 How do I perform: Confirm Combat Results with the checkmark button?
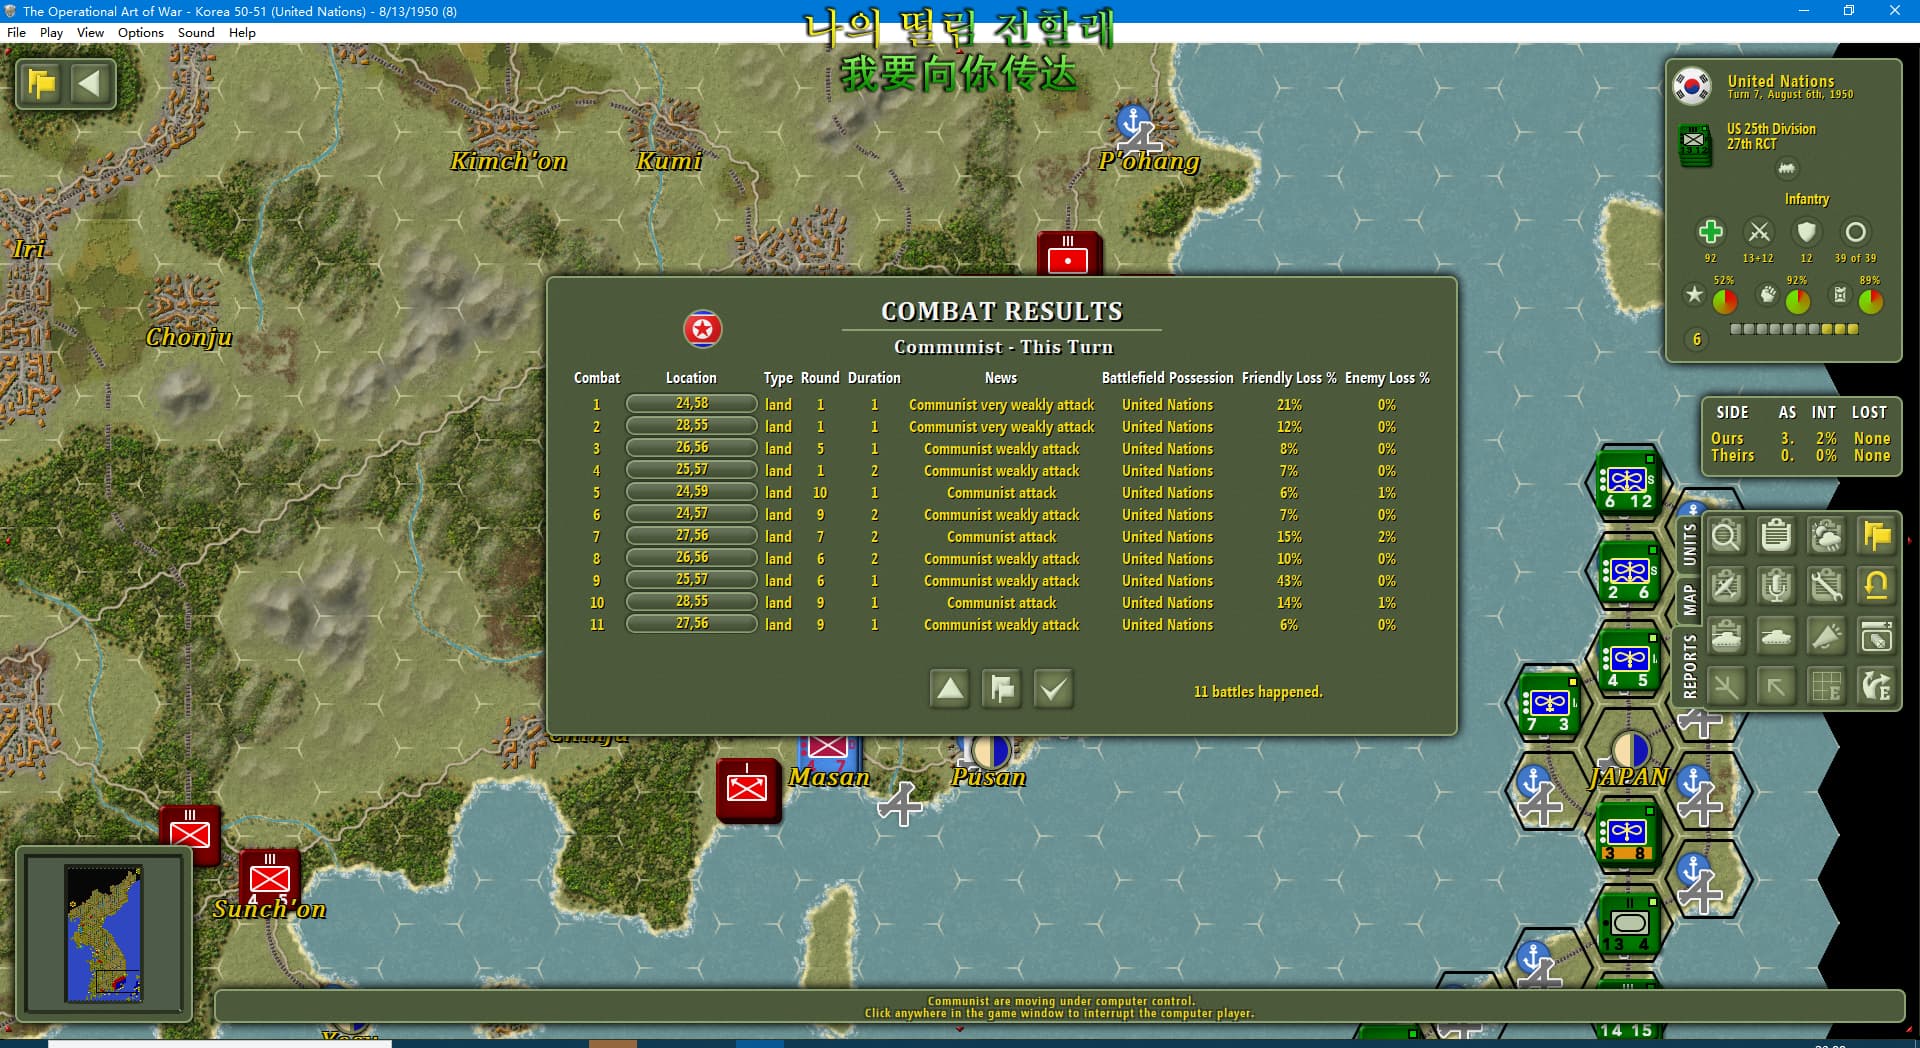1054,689
